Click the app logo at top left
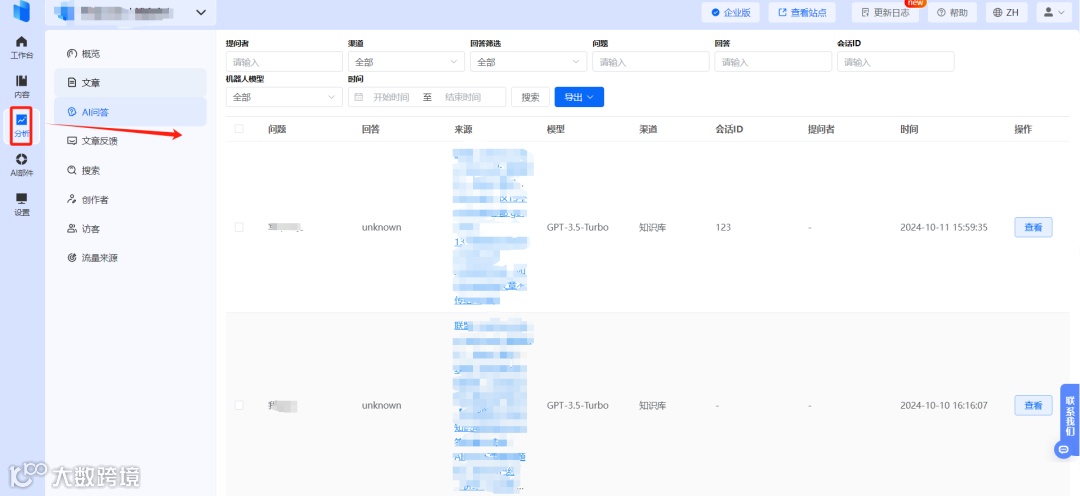 pyautogui.click(x=21, y=12)
